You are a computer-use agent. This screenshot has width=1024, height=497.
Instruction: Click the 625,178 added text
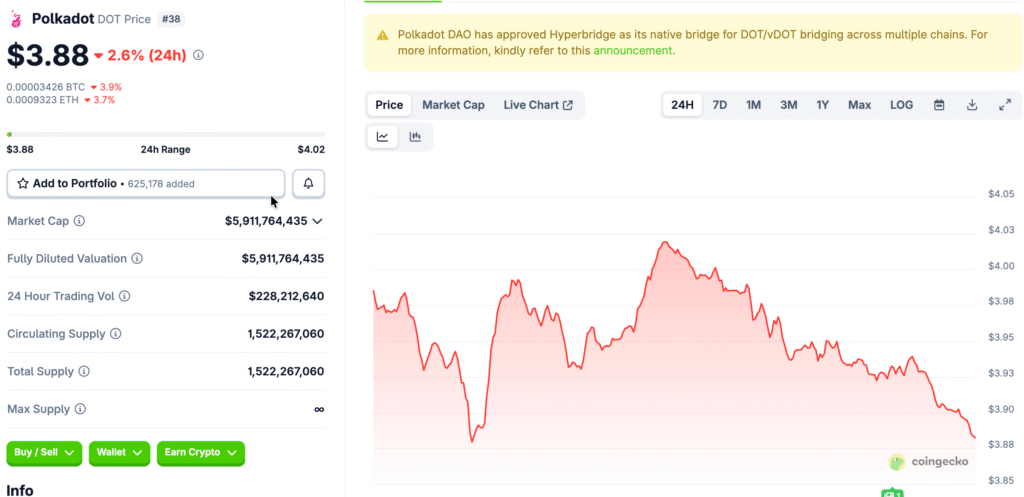161,184
